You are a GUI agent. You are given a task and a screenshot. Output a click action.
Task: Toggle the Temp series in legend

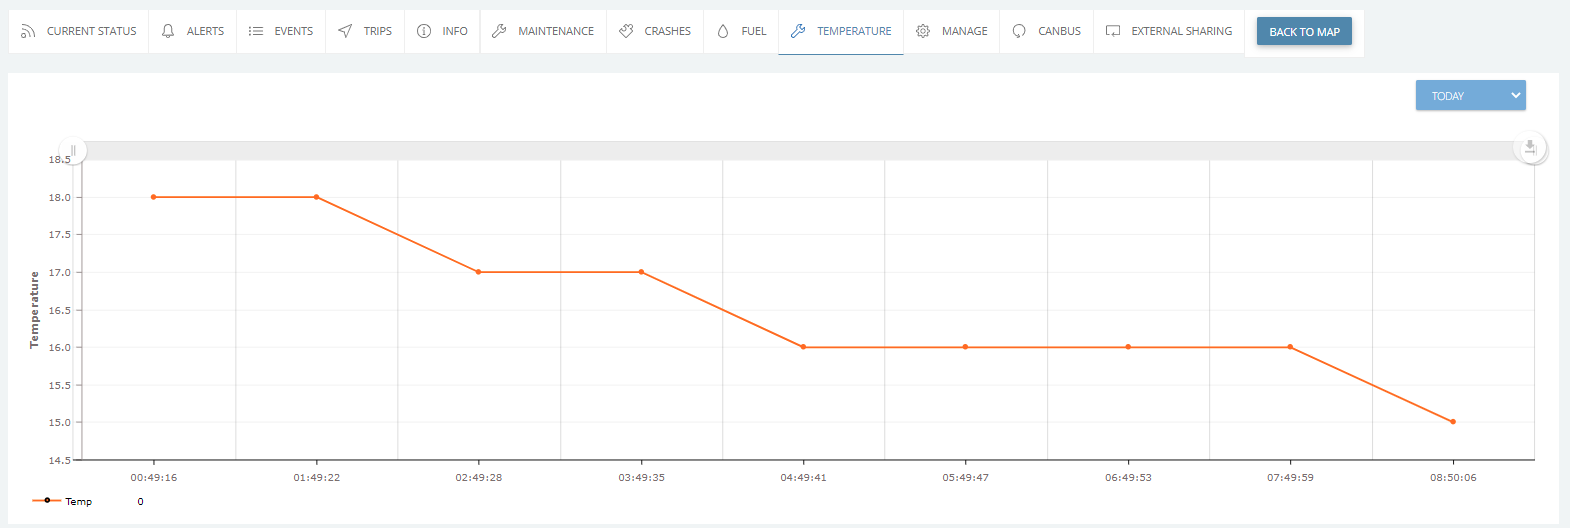62,501
